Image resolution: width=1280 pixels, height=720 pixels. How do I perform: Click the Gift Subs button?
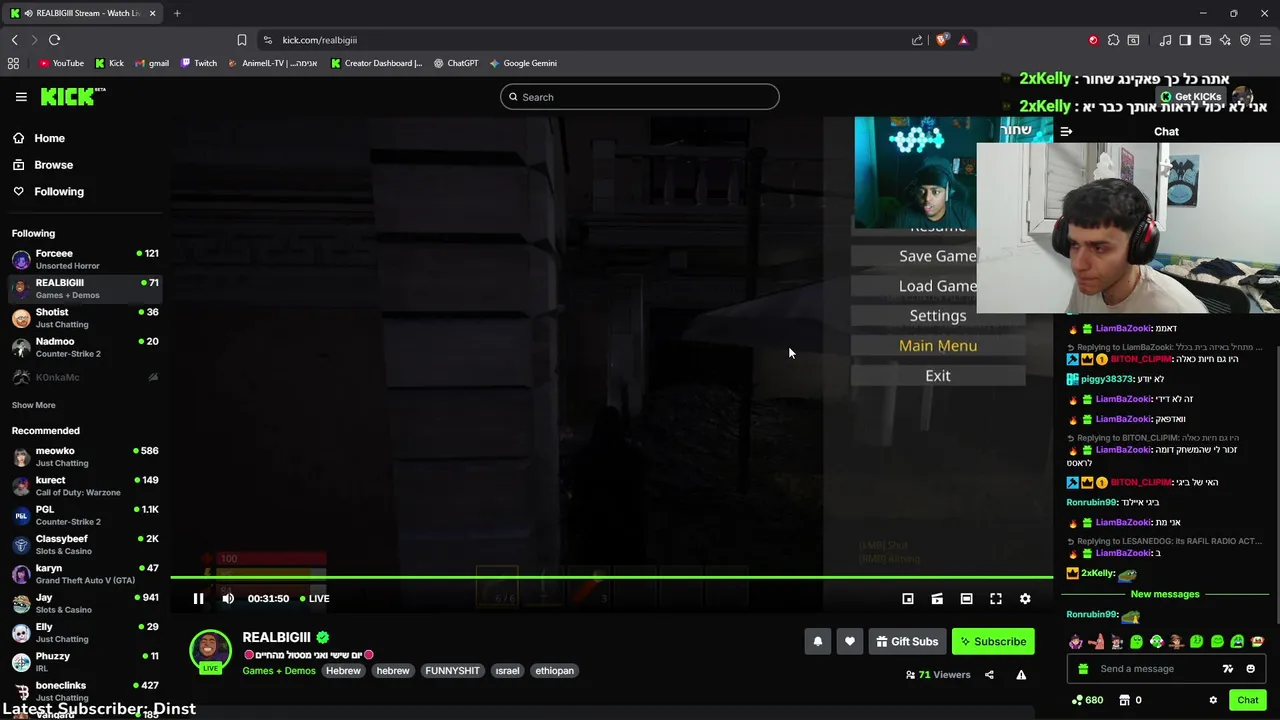pyautogui.click(x=907, y=641)
